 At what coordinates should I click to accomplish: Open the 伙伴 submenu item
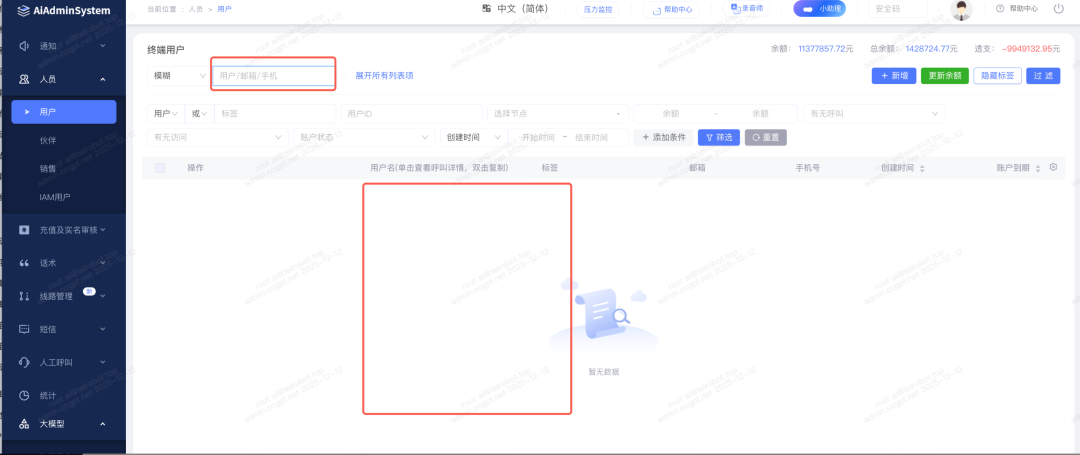[48, 140]
